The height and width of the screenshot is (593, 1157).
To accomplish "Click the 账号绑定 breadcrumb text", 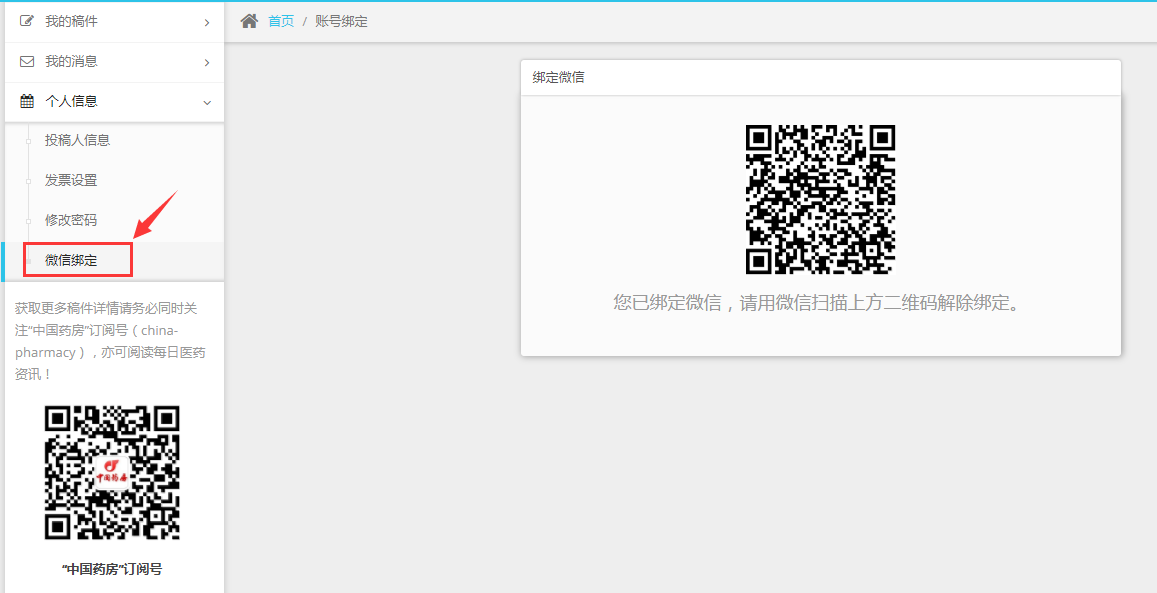I will coord(341,21).
